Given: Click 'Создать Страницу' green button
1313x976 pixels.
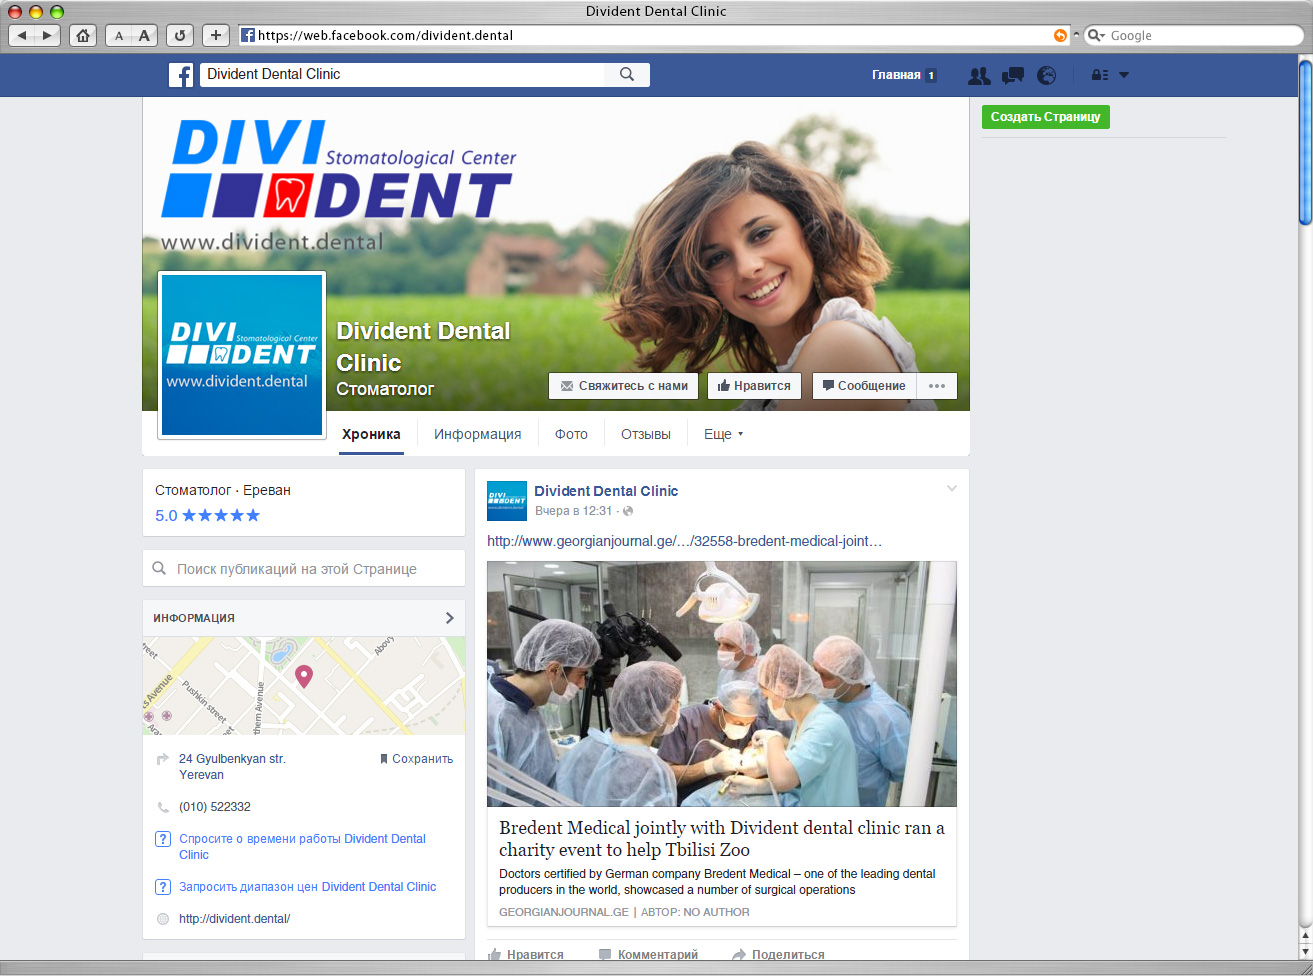Looking at the screenshot, I should 1045,117.
